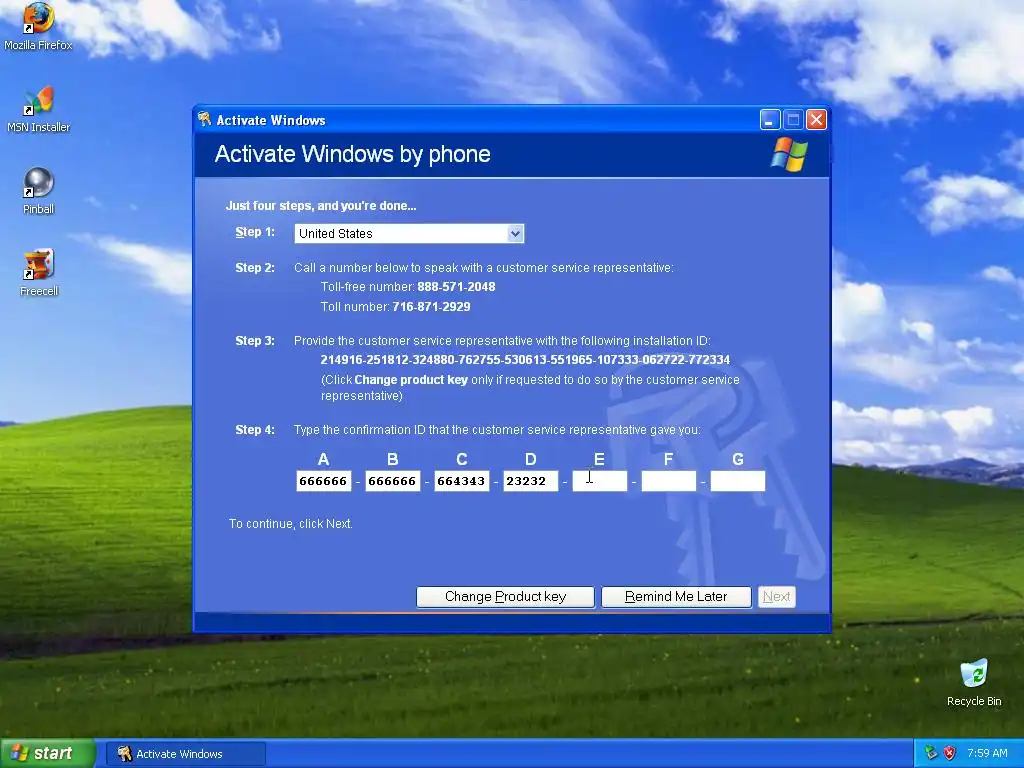The width and height of the screenshot is (1024, 768).
Task: Click the 'Step 2:' label
Action: click(255, 268)
